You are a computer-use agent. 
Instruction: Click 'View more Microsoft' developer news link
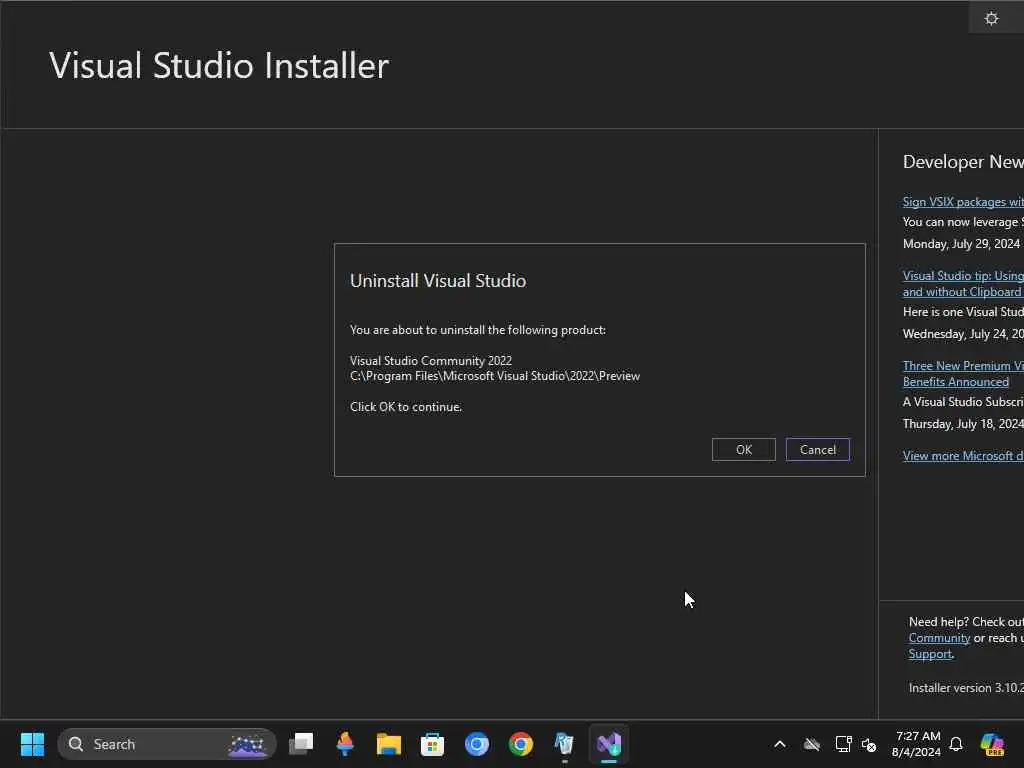[x=963, y=455]
